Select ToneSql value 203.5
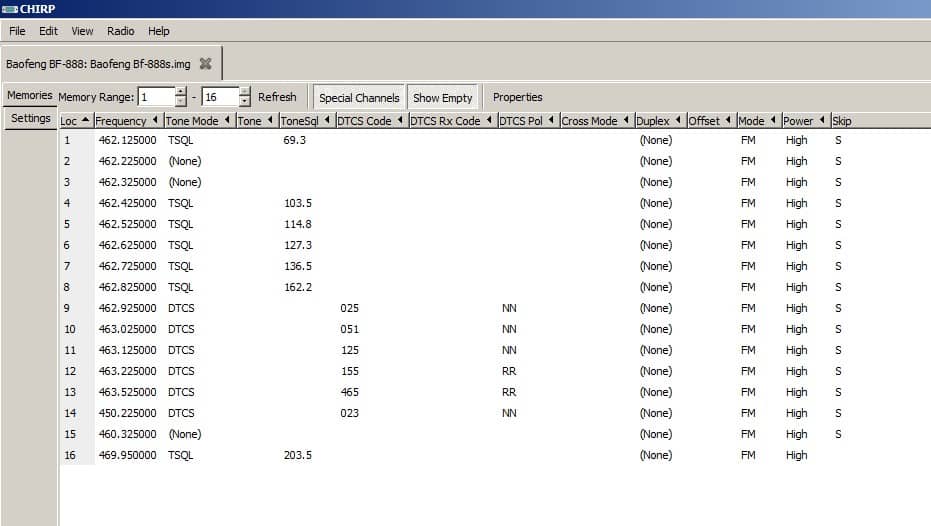931x526 pixels. tap(297, 455)
